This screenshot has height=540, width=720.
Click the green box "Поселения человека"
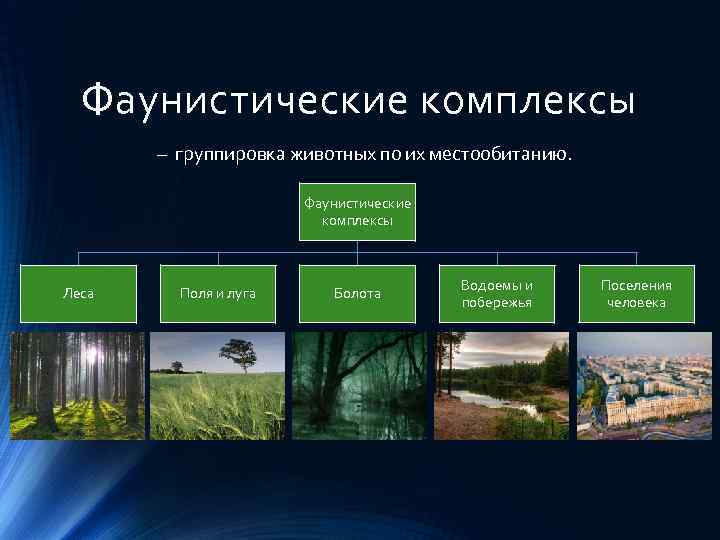pos(636,294)
